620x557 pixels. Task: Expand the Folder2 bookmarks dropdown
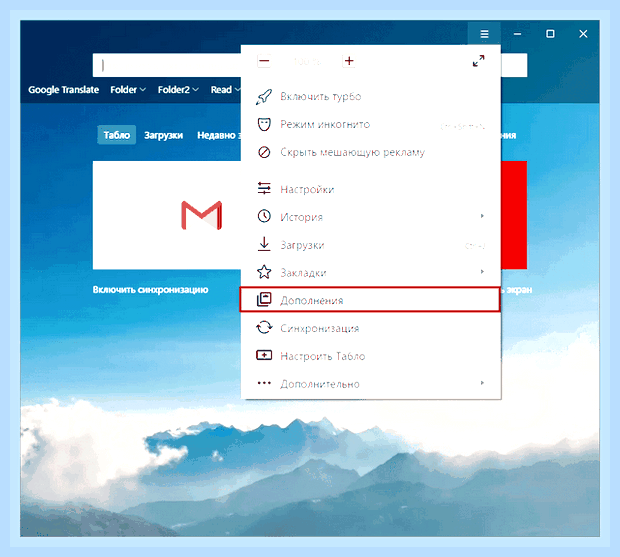pos(178,90)
